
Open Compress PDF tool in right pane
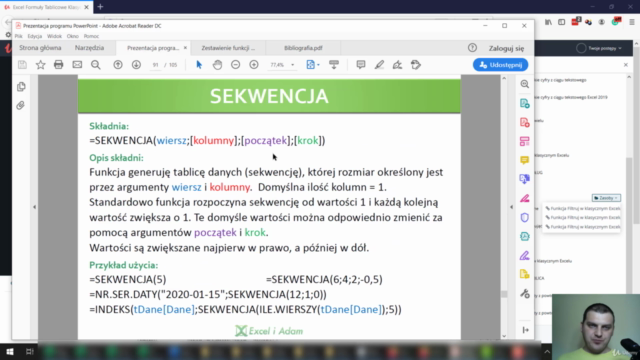pos(525,236)
